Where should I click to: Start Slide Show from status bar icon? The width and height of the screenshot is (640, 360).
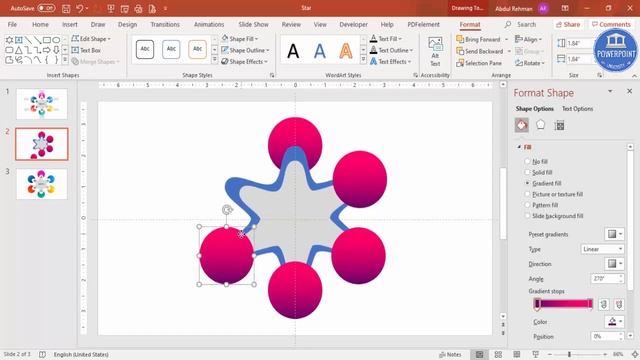(x=536, y=354)
